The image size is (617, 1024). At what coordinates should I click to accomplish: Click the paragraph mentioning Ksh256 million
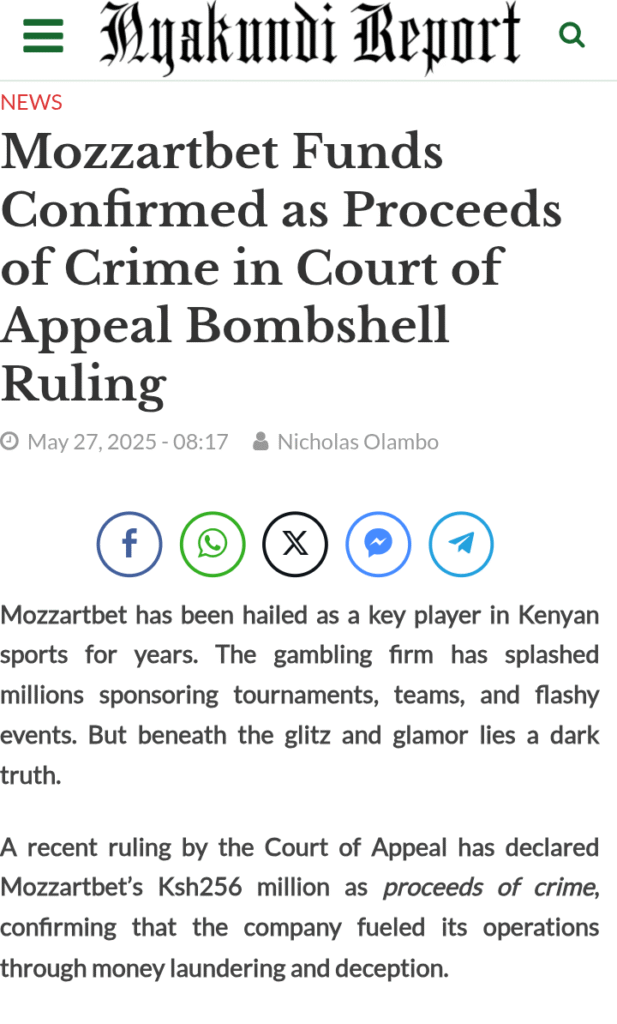[300, 908]
